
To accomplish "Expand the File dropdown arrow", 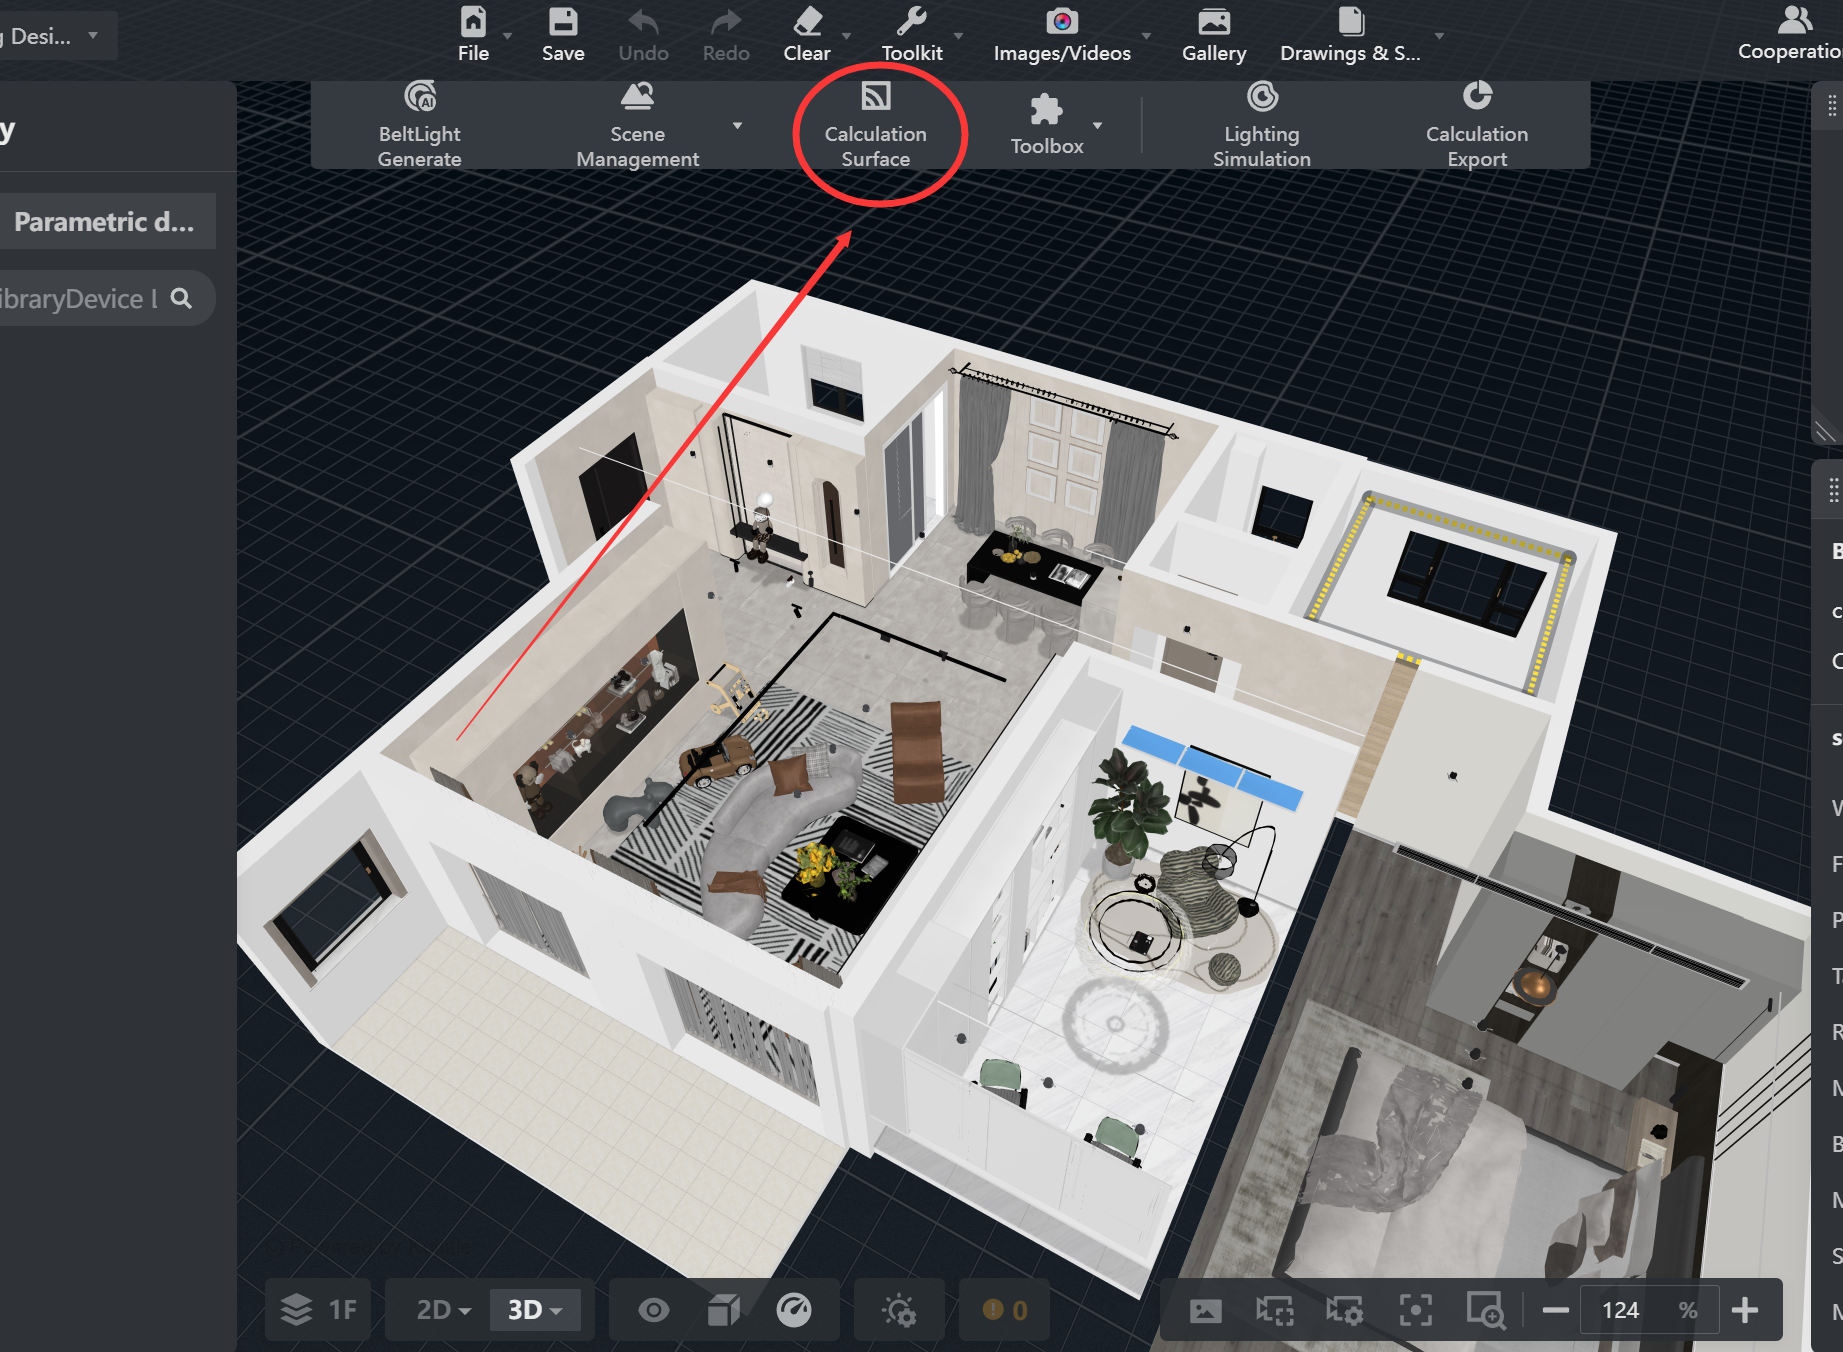I will tap(507, 36).
